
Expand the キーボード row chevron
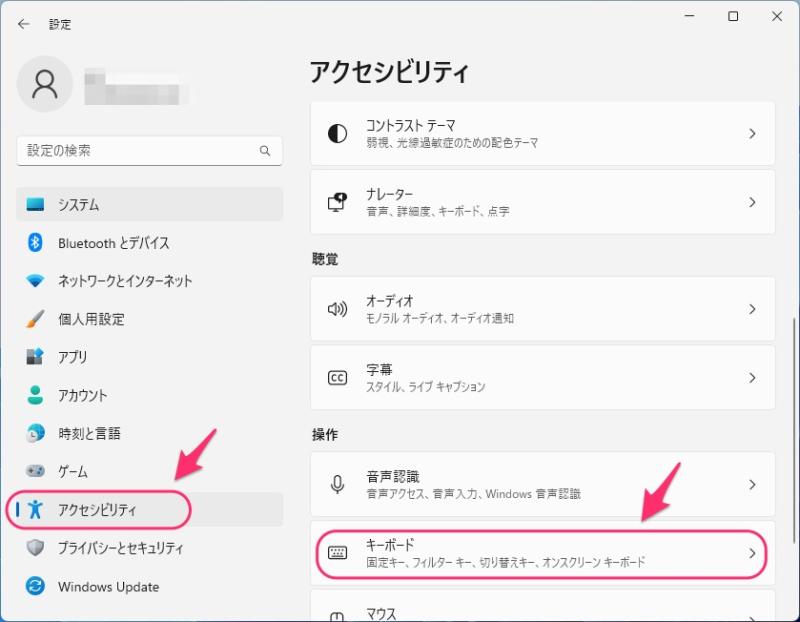(752, 553)
